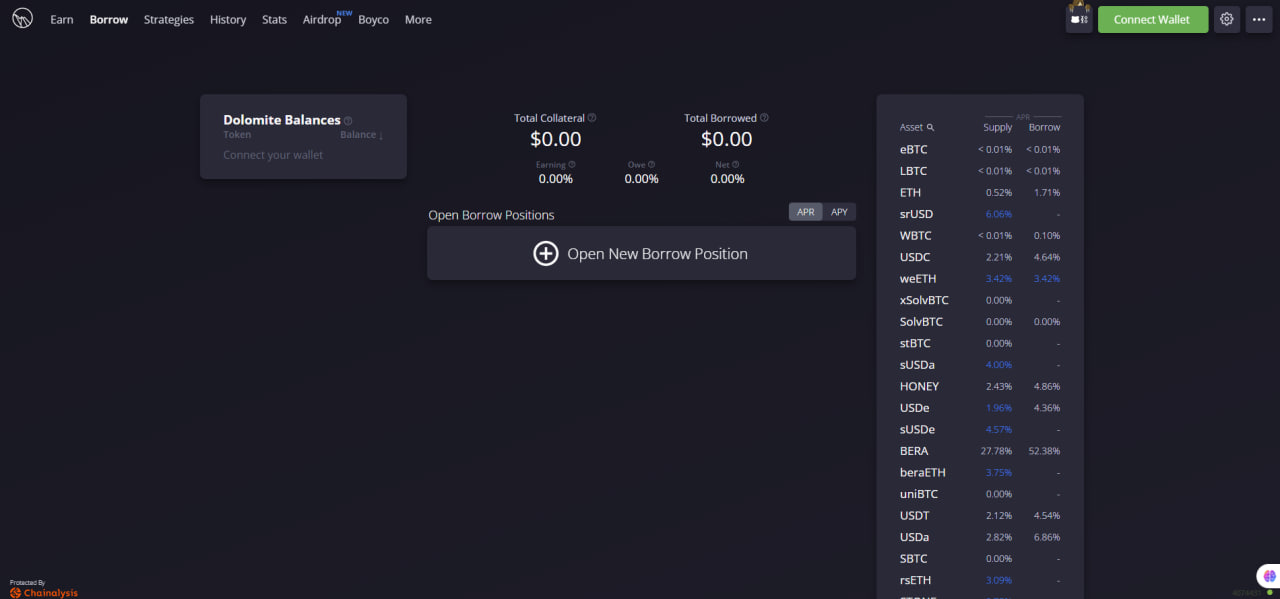Image resolution: width=1280 pixels, height=599 pixels.
Task: Switch rate display to APY
Action: pyautogui.click(x=839, y=212)
